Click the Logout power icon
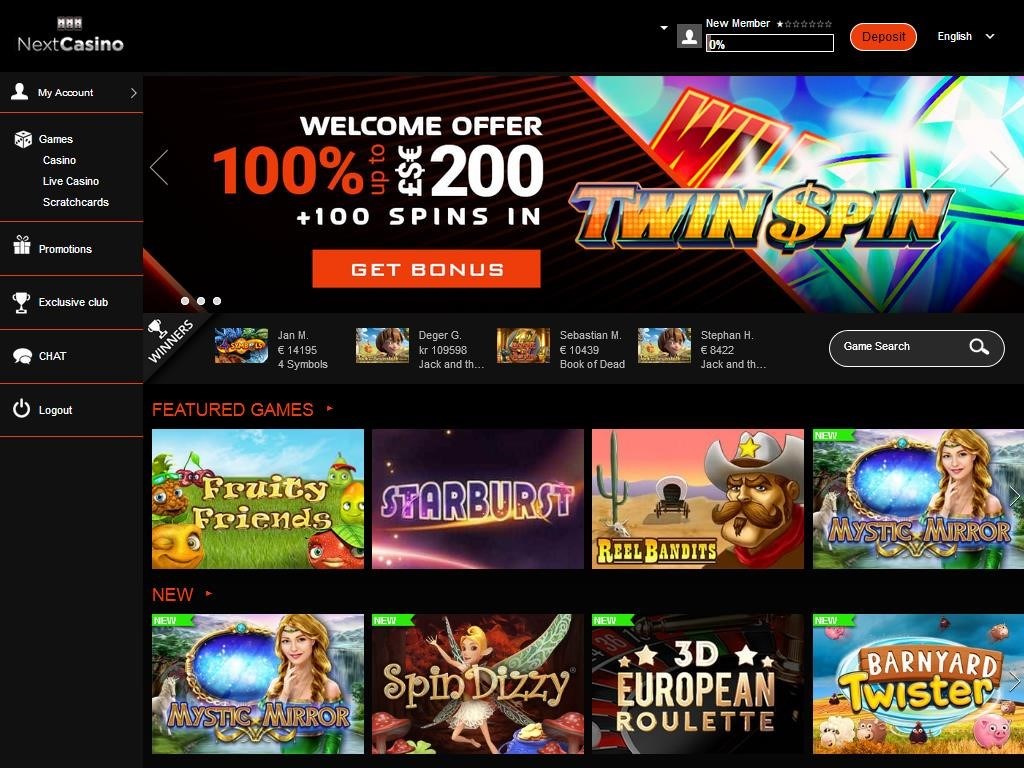This screenshot has height=768, width=1024. [22, 409]
